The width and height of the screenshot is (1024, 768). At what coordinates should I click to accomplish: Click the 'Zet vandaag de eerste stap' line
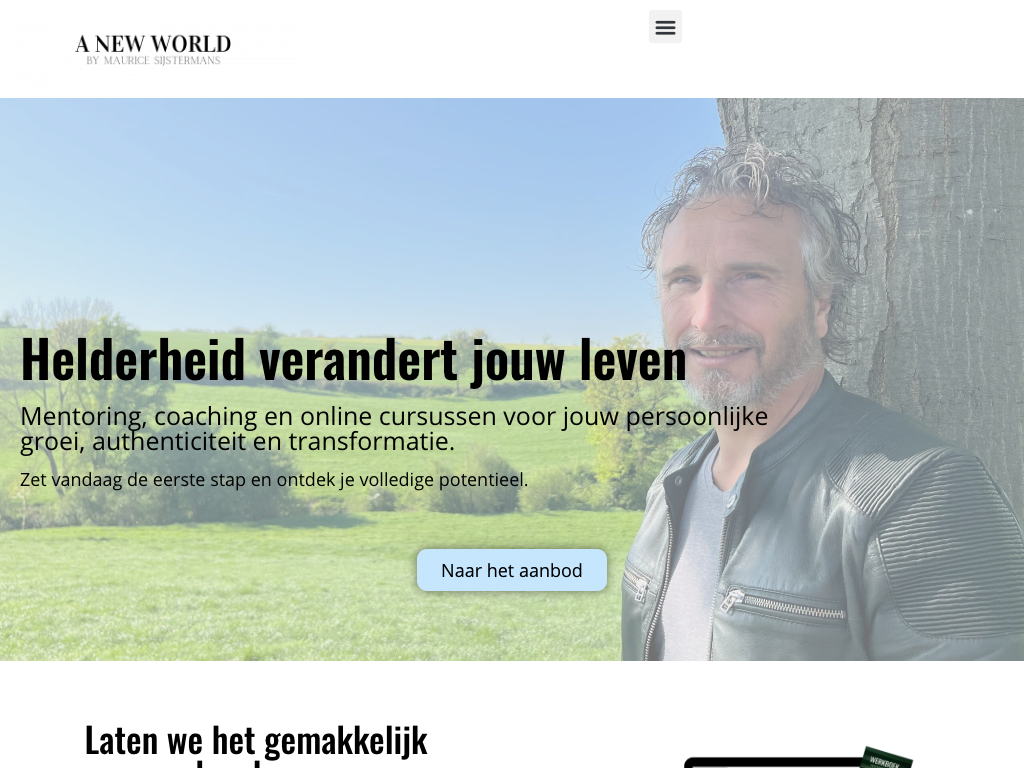click(x=274, y=479)
